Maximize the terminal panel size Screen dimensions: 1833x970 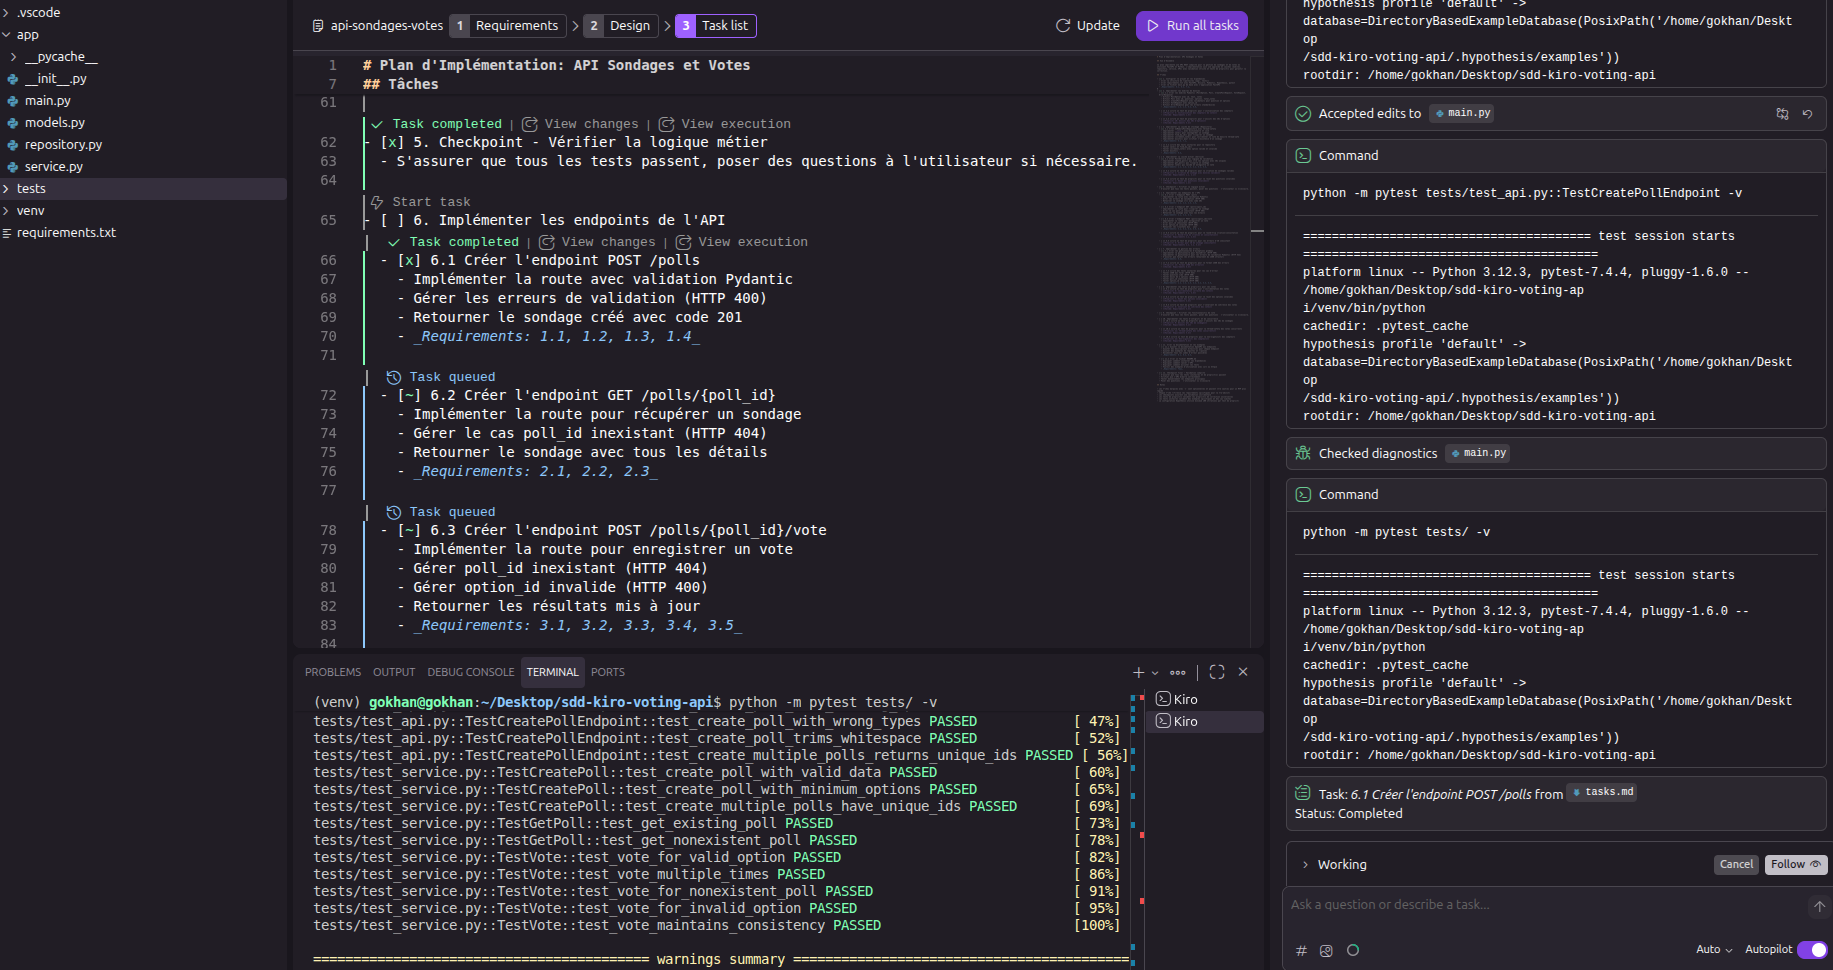click(x=1217, y=672)
